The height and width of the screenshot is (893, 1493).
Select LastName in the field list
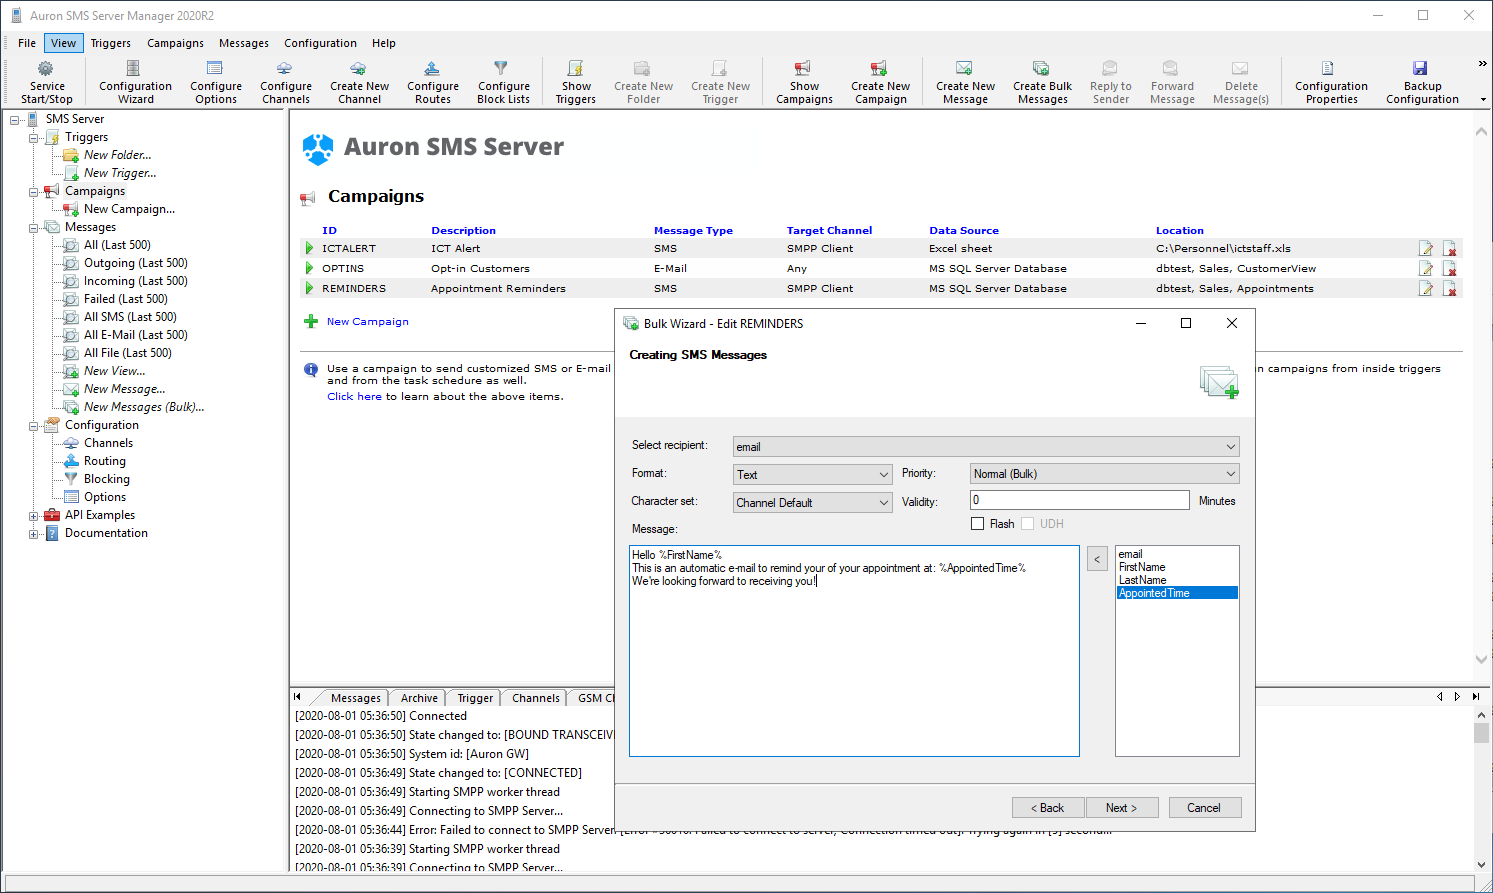[1142, 580]
